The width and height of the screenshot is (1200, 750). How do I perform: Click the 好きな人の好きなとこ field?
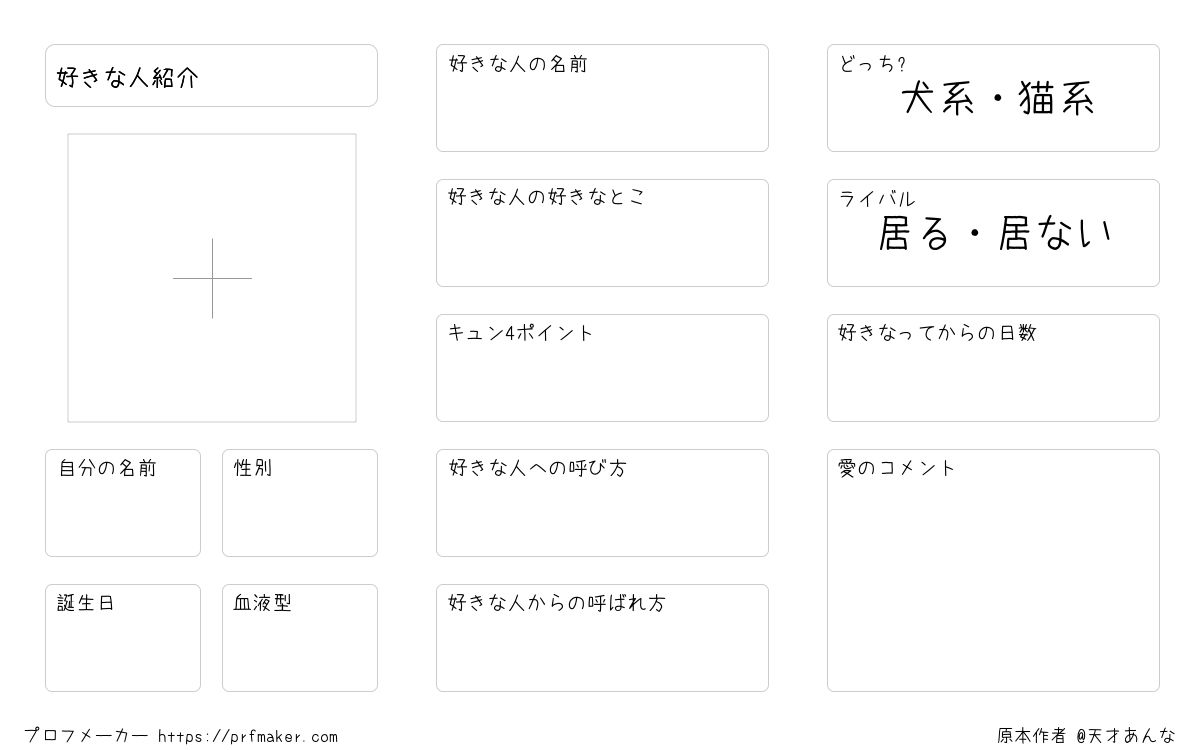[x=602, y=233]
